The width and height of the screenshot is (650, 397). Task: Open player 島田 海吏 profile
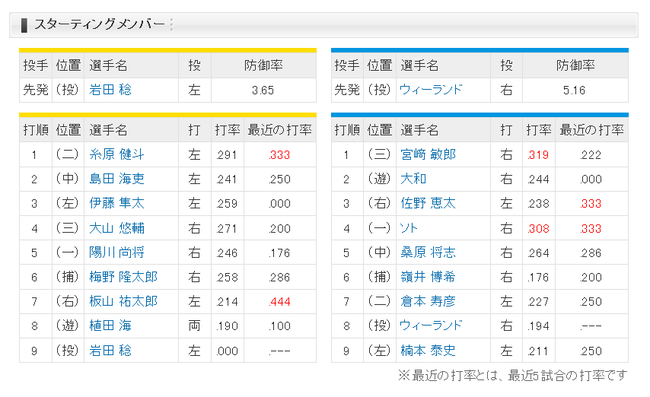[x=116, y=179]
